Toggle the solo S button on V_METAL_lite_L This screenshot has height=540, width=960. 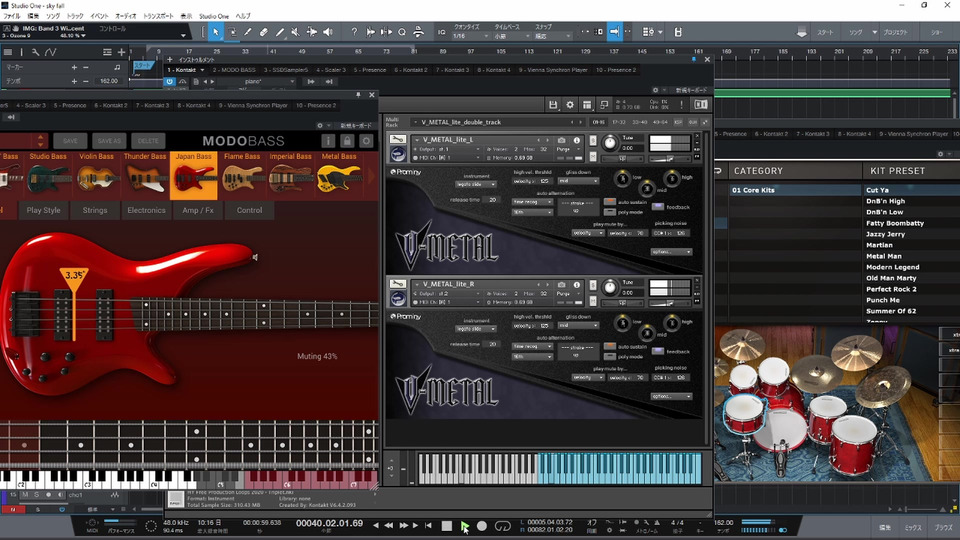593,140
